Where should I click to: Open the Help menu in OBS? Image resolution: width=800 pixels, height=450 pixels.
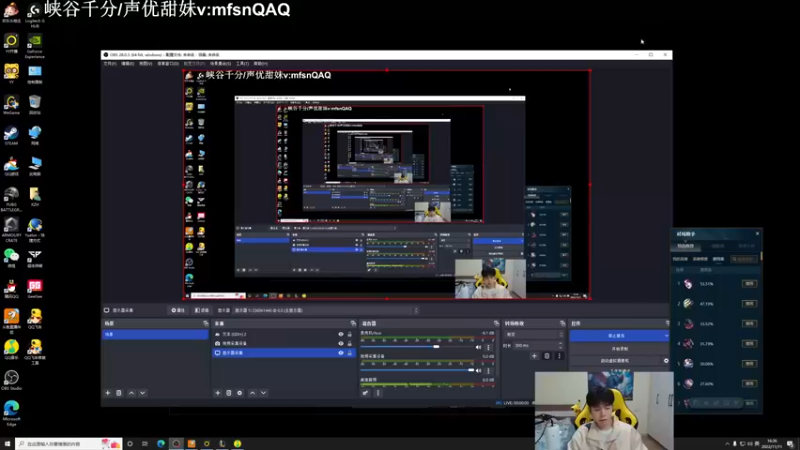pyautogui.click(x=261, y=64)
